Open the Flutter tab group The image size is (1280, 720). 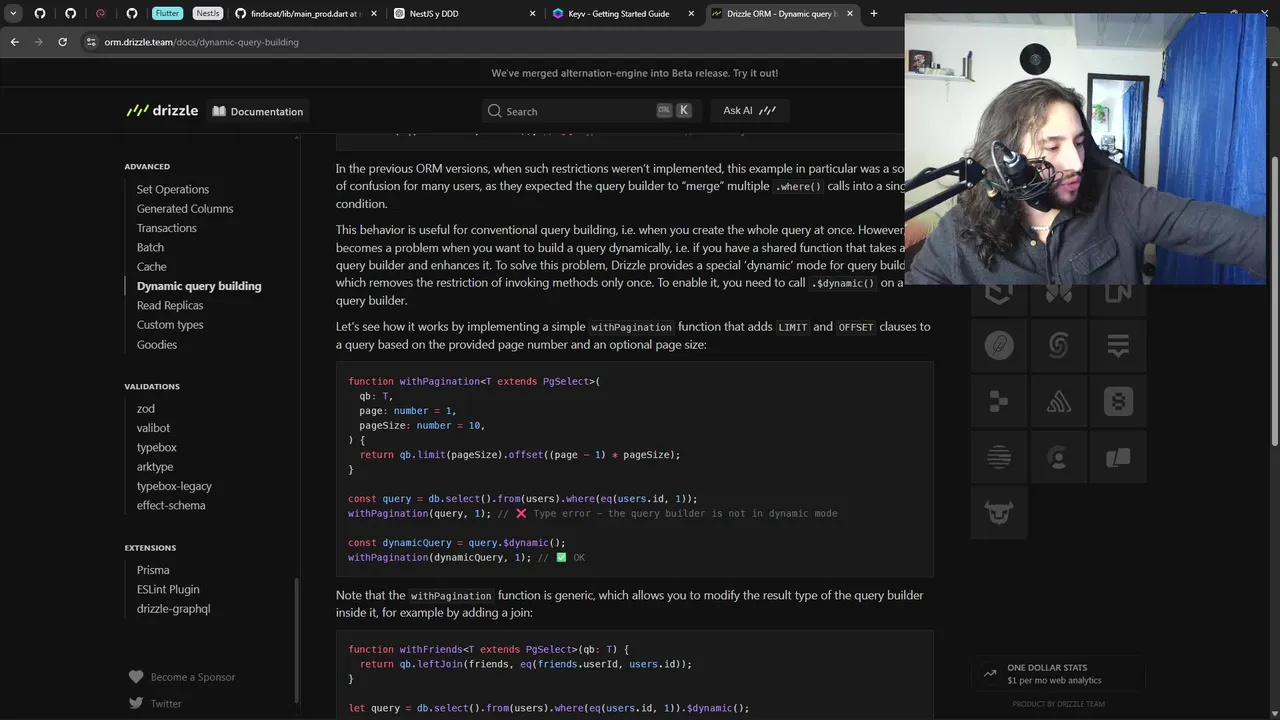pos(167,13)
